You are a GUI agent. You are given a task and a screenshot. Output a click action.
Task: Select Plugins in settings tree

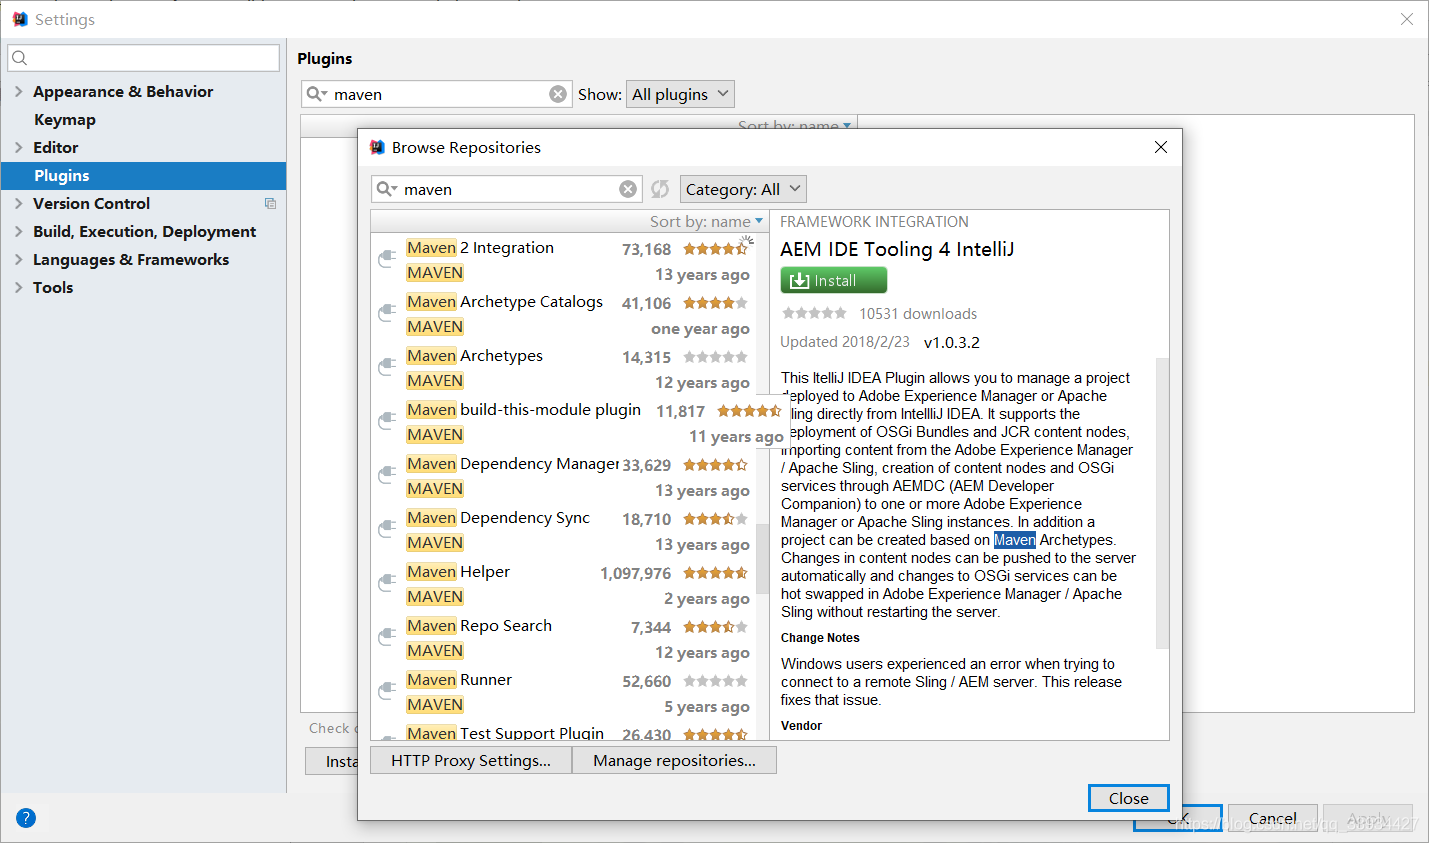(143, 175)
